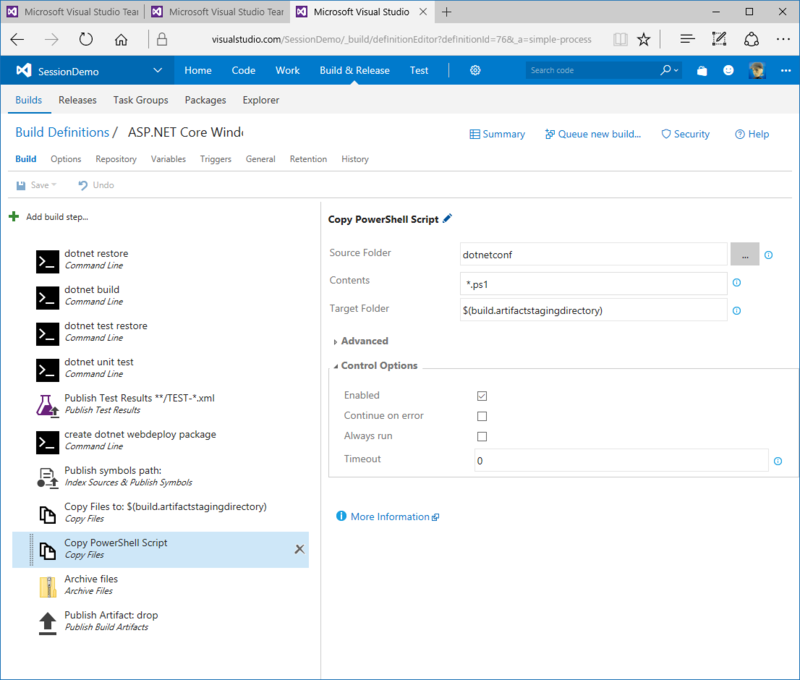Open the Home menu
This screenshot has width=800, height=680.
coord(198,70)
